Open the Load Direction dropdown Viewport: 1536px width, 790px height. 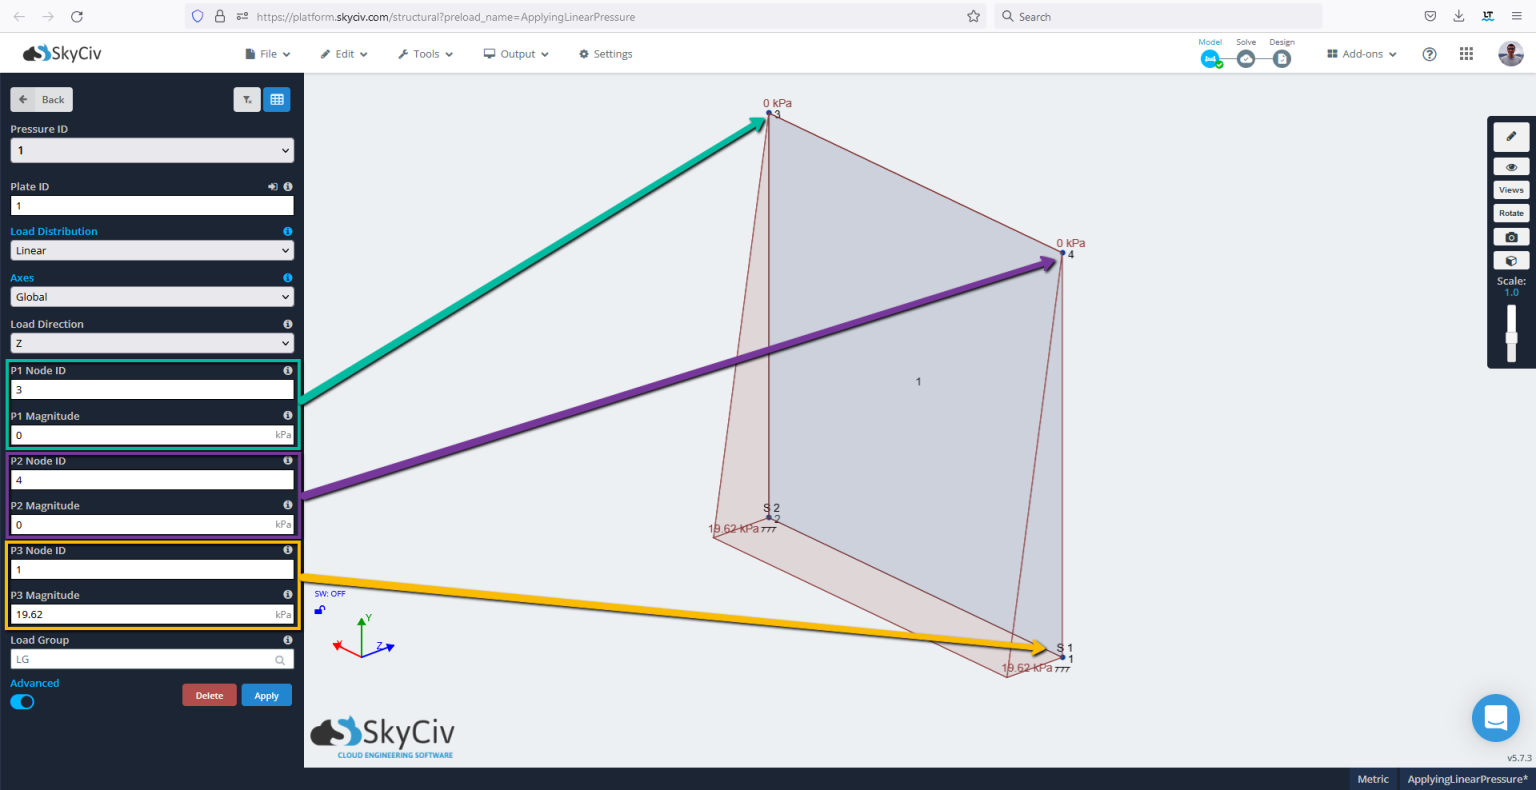click(152, 343)
